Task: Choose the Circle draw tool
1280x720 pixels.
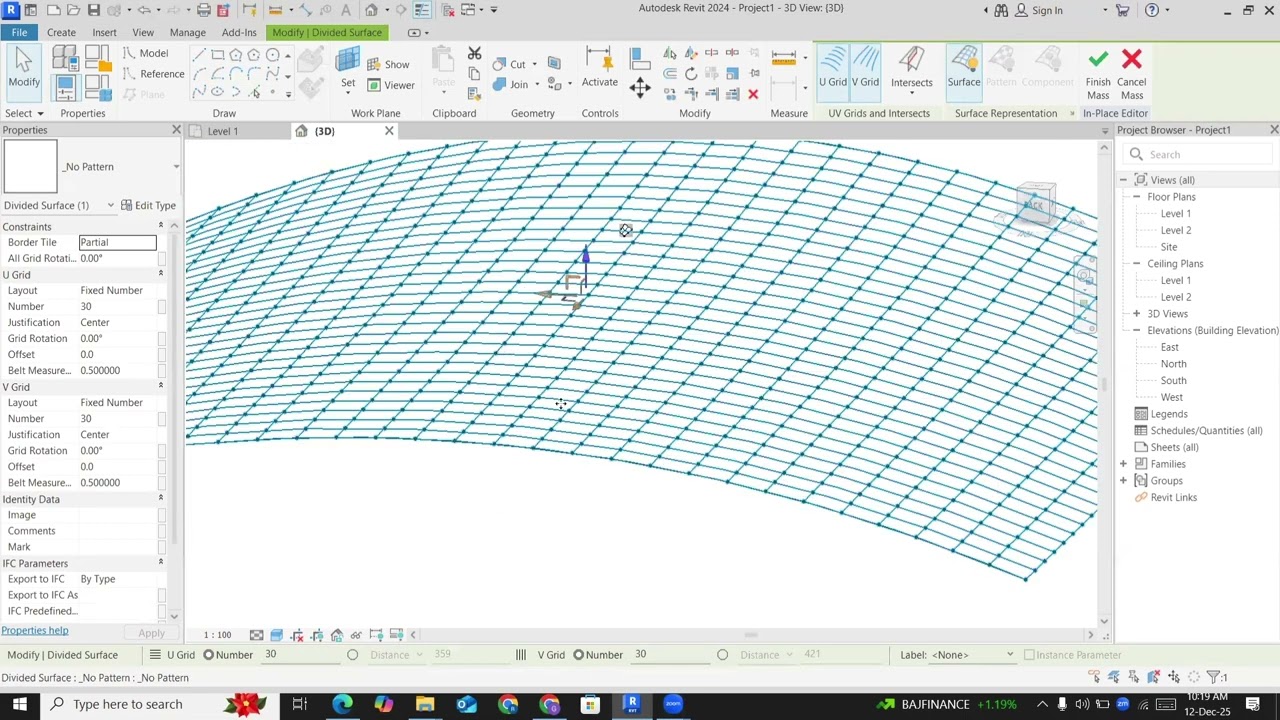Action: click(272, 55)
